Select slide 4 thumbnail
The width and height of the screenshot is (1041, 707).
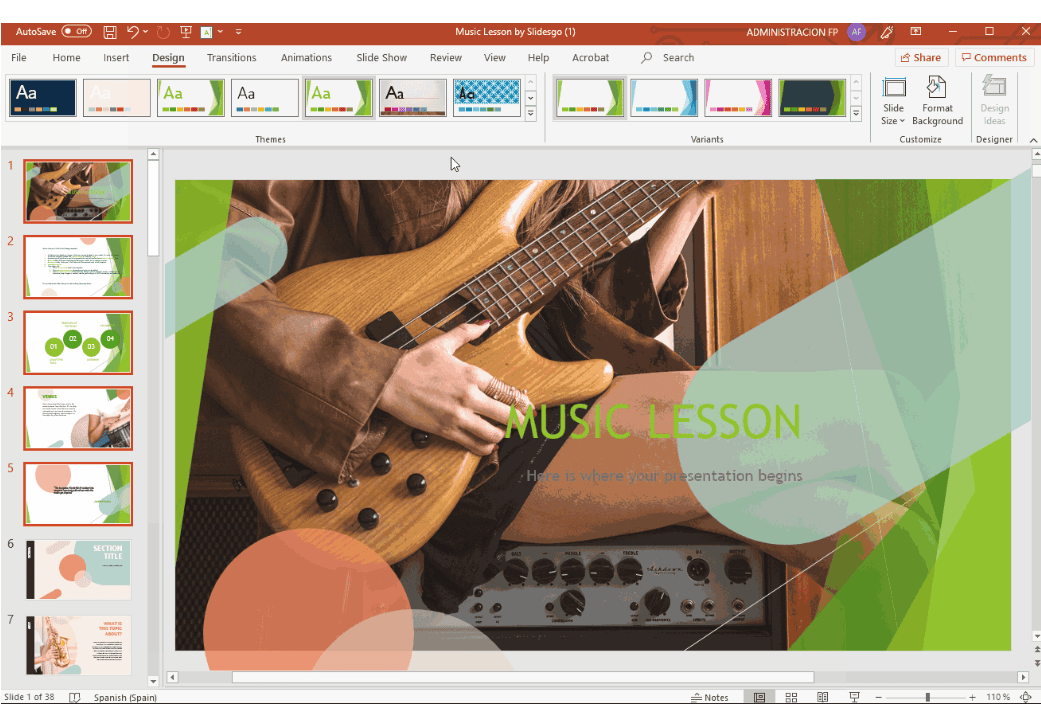click(x=78, y=418)
